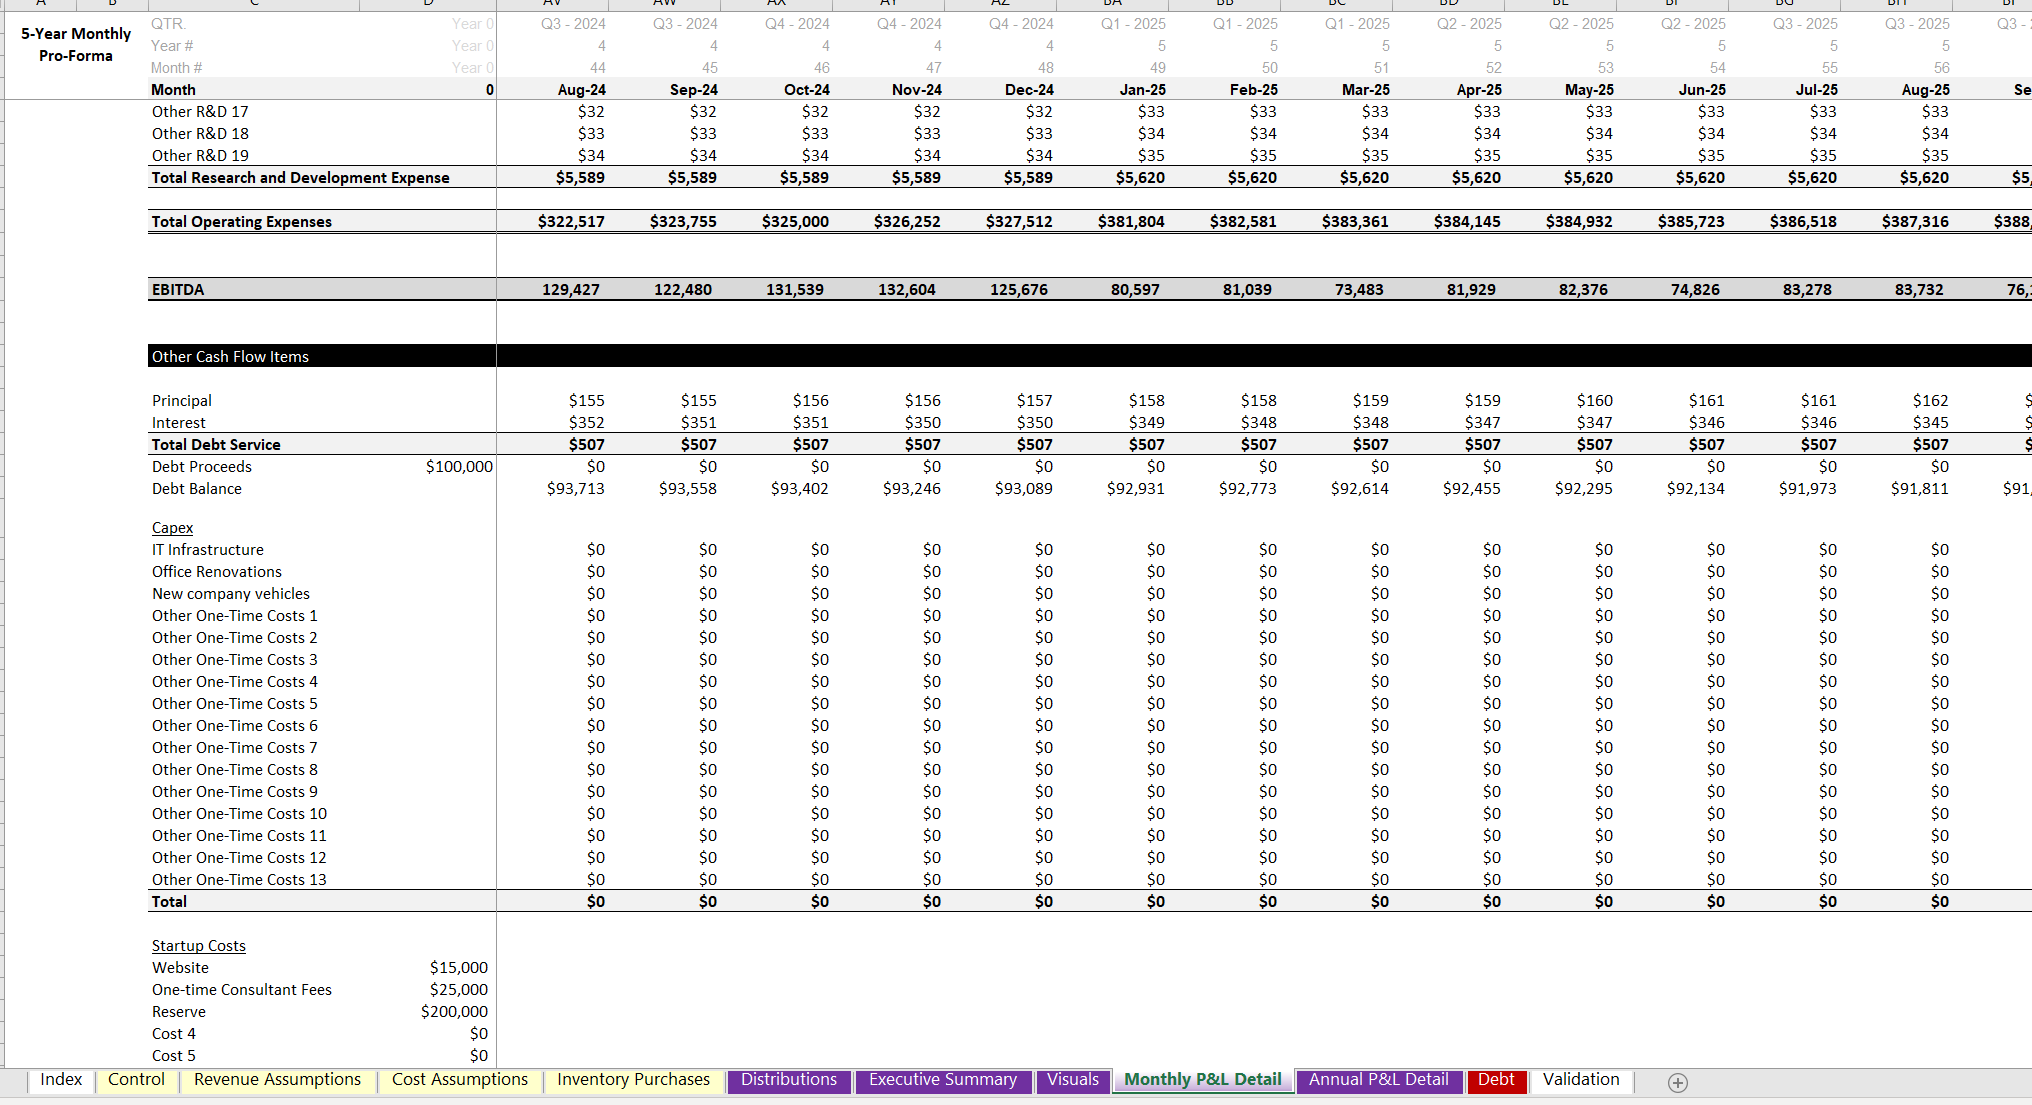Click the Debt Proceeds $100,000 cell
This screenshot has height=1105, width=2032.
pos(459,467)
